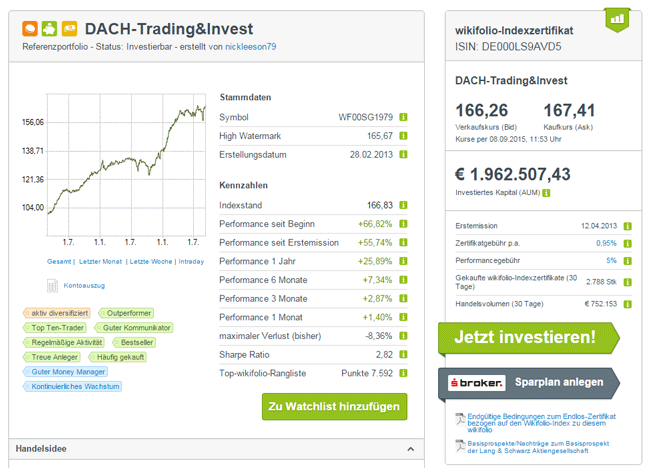Open info icon beside Investiertes Kapital
650x468 pixels.
(x=546, y=193)
